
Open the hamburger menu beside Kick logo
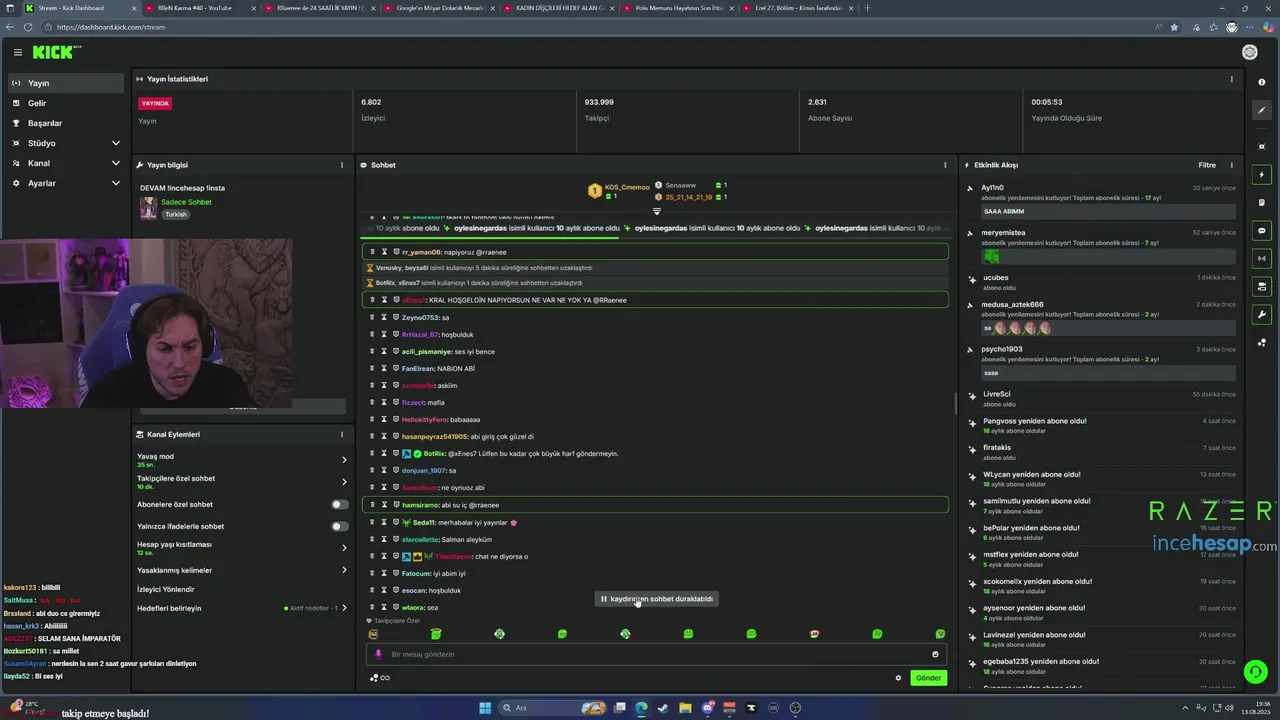(17, 52)
